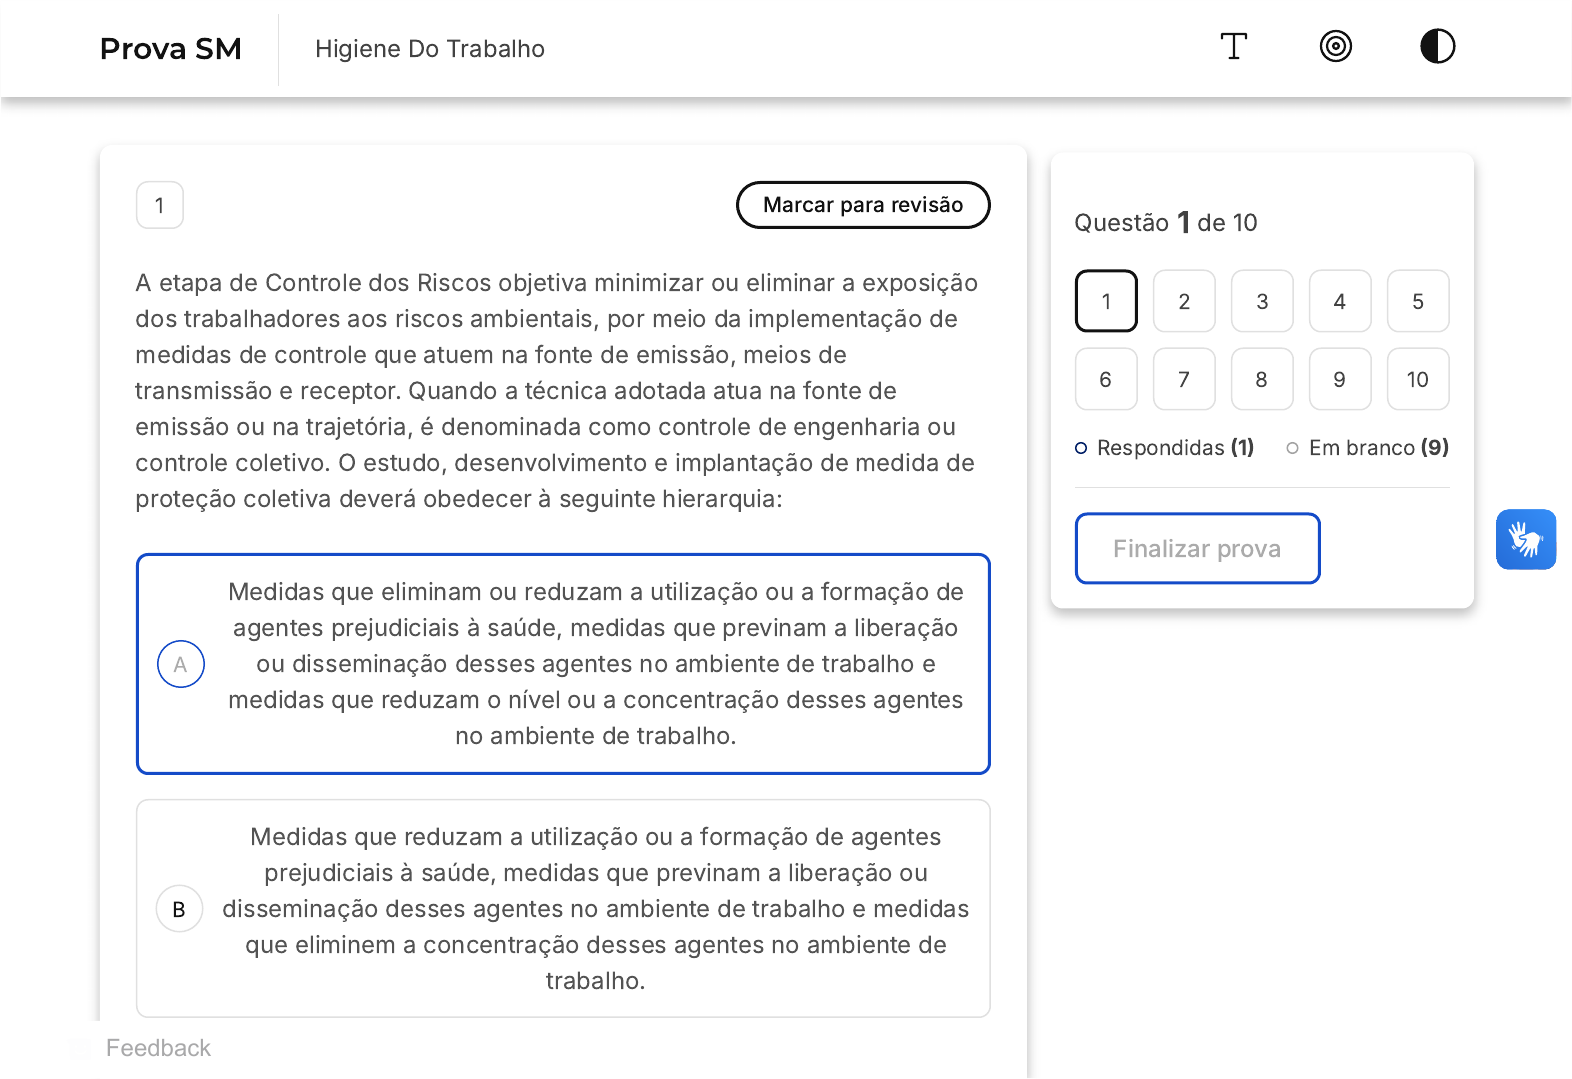Navigate to question 5
The image size is (1572, 1079).
[1417, 301]
